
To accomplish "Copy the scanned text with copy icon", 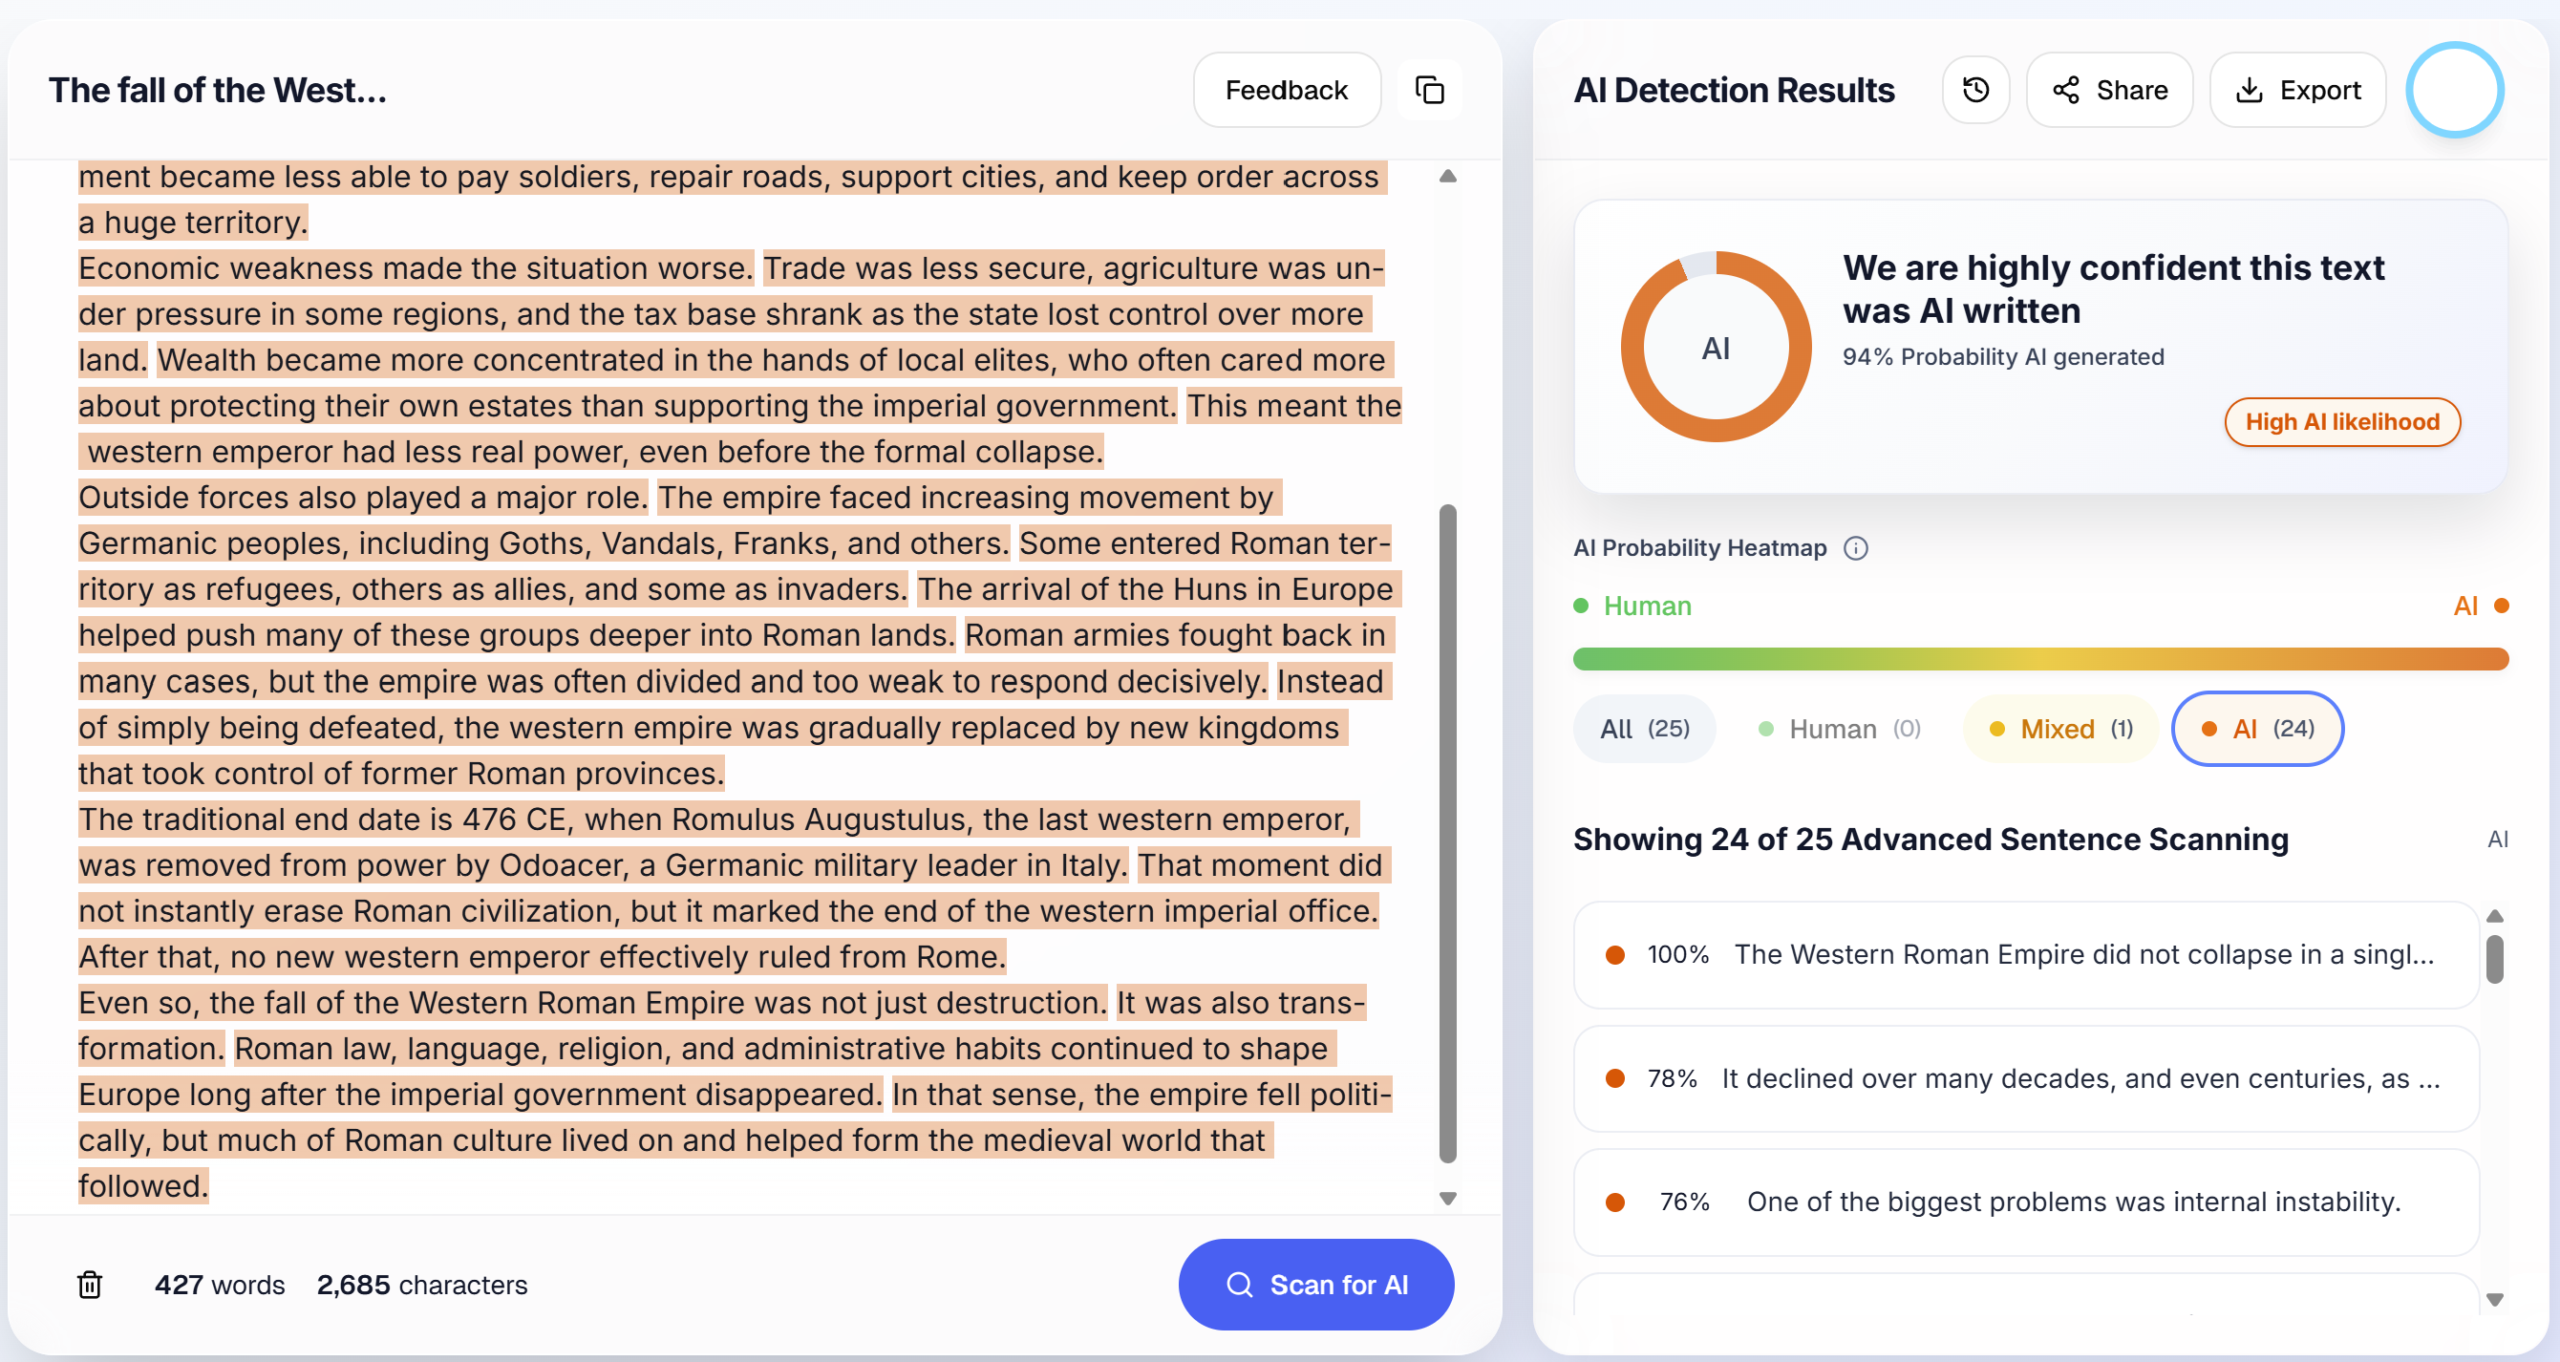I will click(1429, 90).
